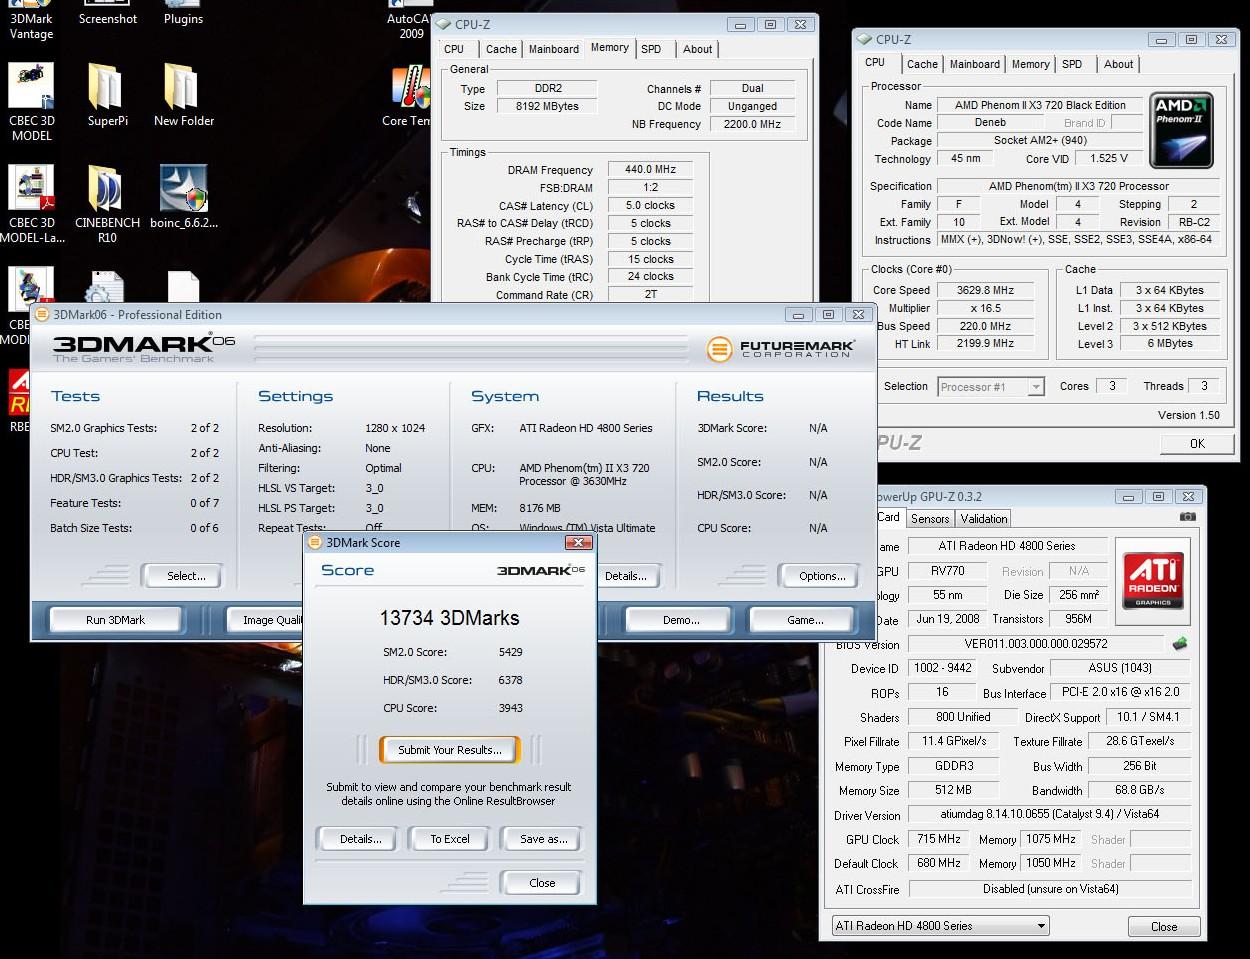Viewport: 1250px width, 959px height.
Task: Open the Screenshot desktop shortcut
Action: tap(108, 14)
